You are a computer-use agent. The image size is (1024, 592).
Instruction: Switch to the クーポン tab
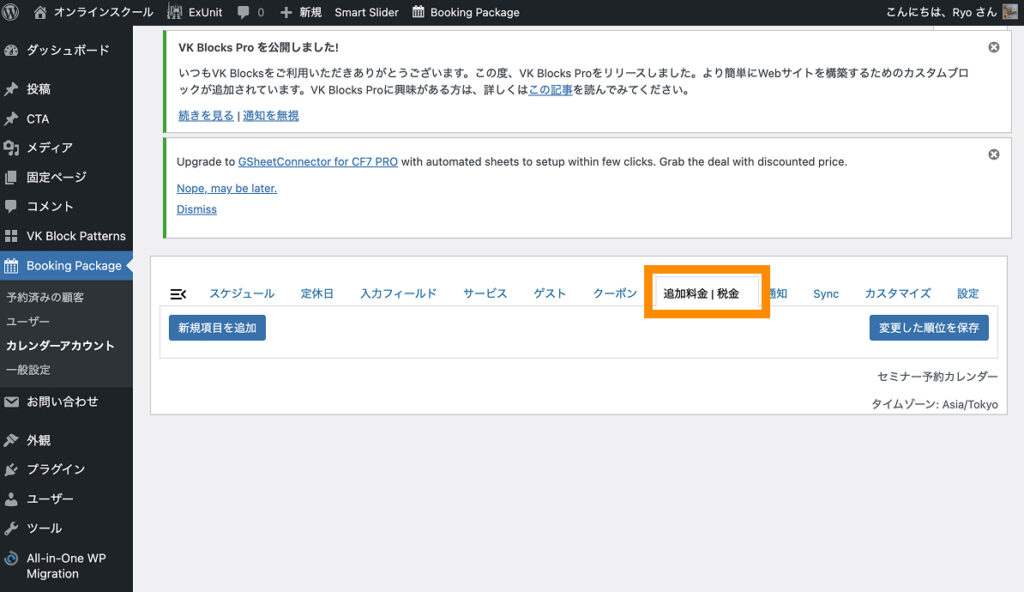click(x=614, y=294)
